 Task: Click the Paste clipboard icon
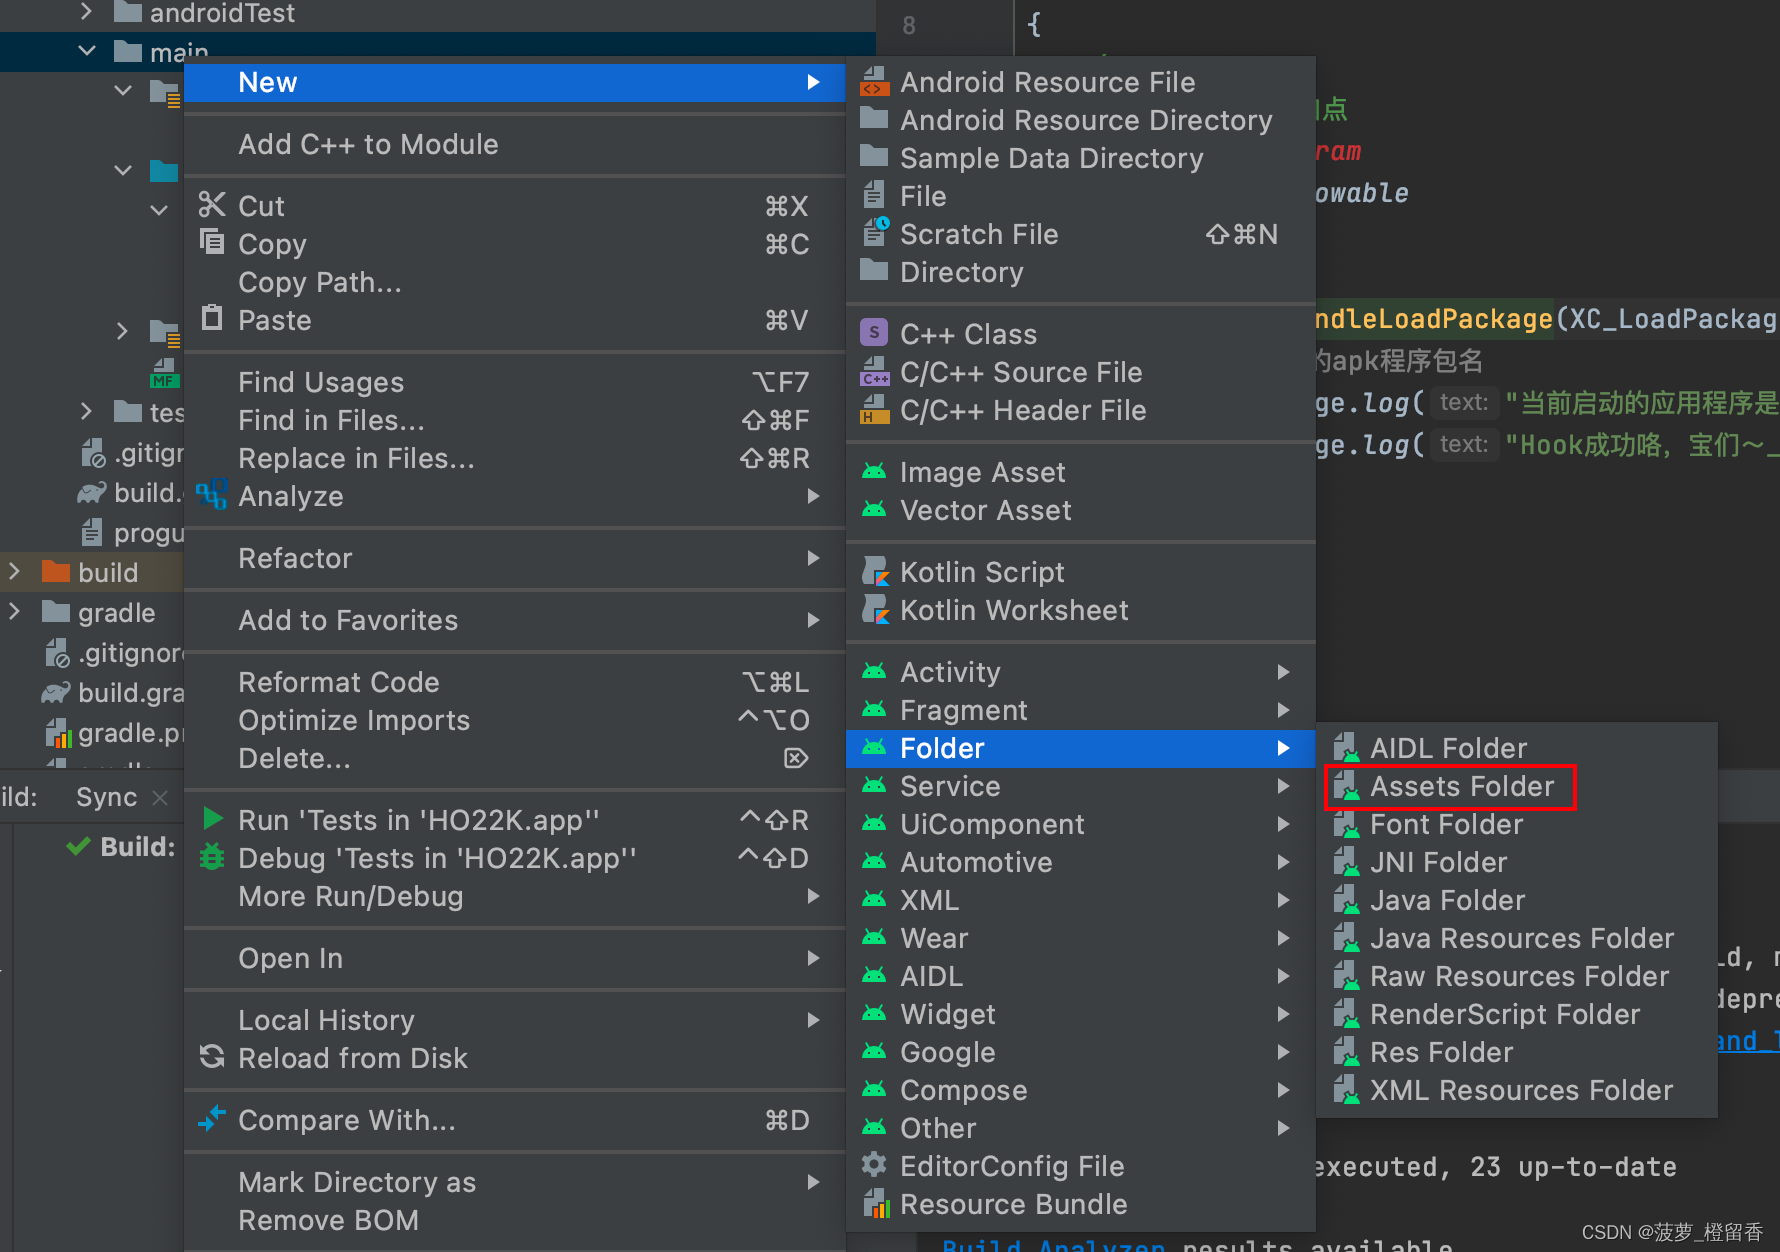click(212, 319)
